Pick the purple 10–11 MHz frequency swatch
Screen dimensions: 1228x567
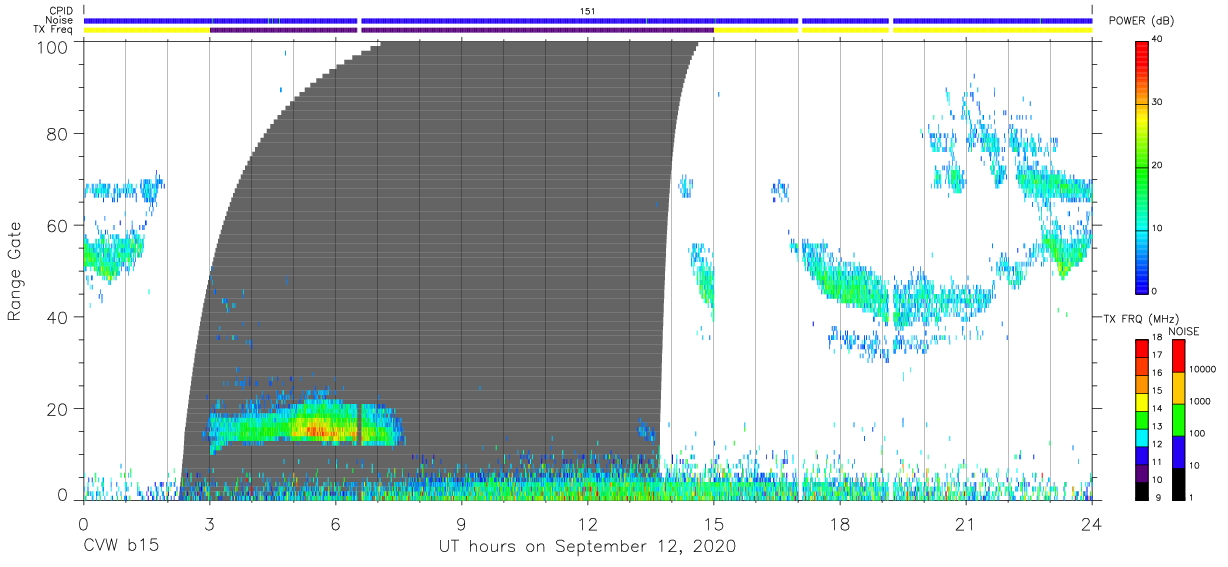point(1141,473)
